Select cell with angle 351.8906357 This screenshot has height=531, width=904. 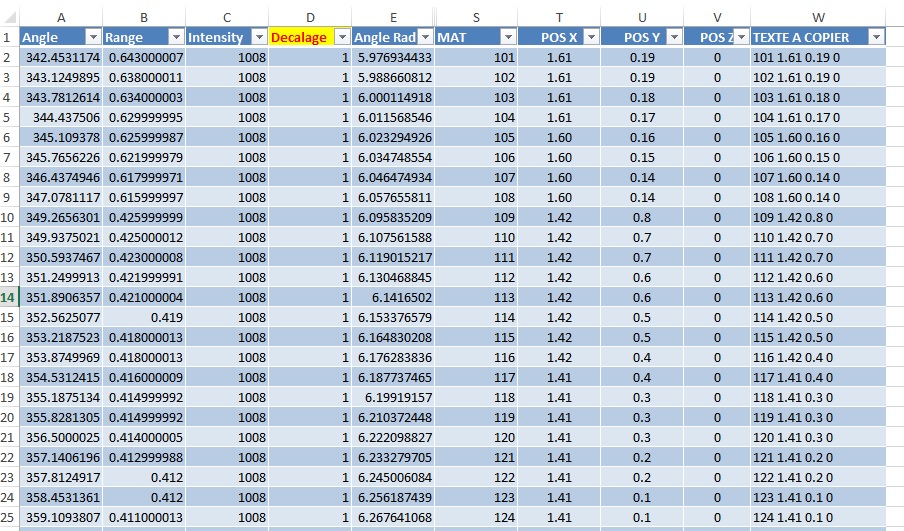point(61,297)
